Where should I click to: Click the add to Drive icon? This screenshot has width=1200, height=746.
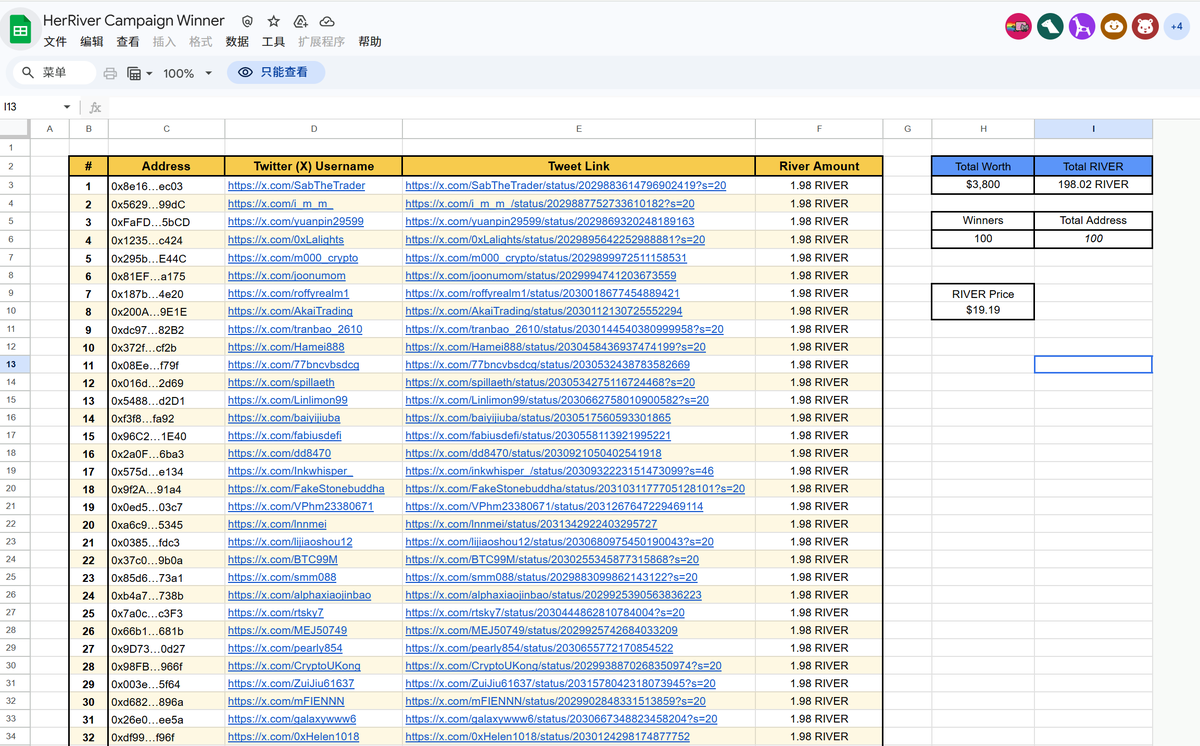[x=300, y=21]
